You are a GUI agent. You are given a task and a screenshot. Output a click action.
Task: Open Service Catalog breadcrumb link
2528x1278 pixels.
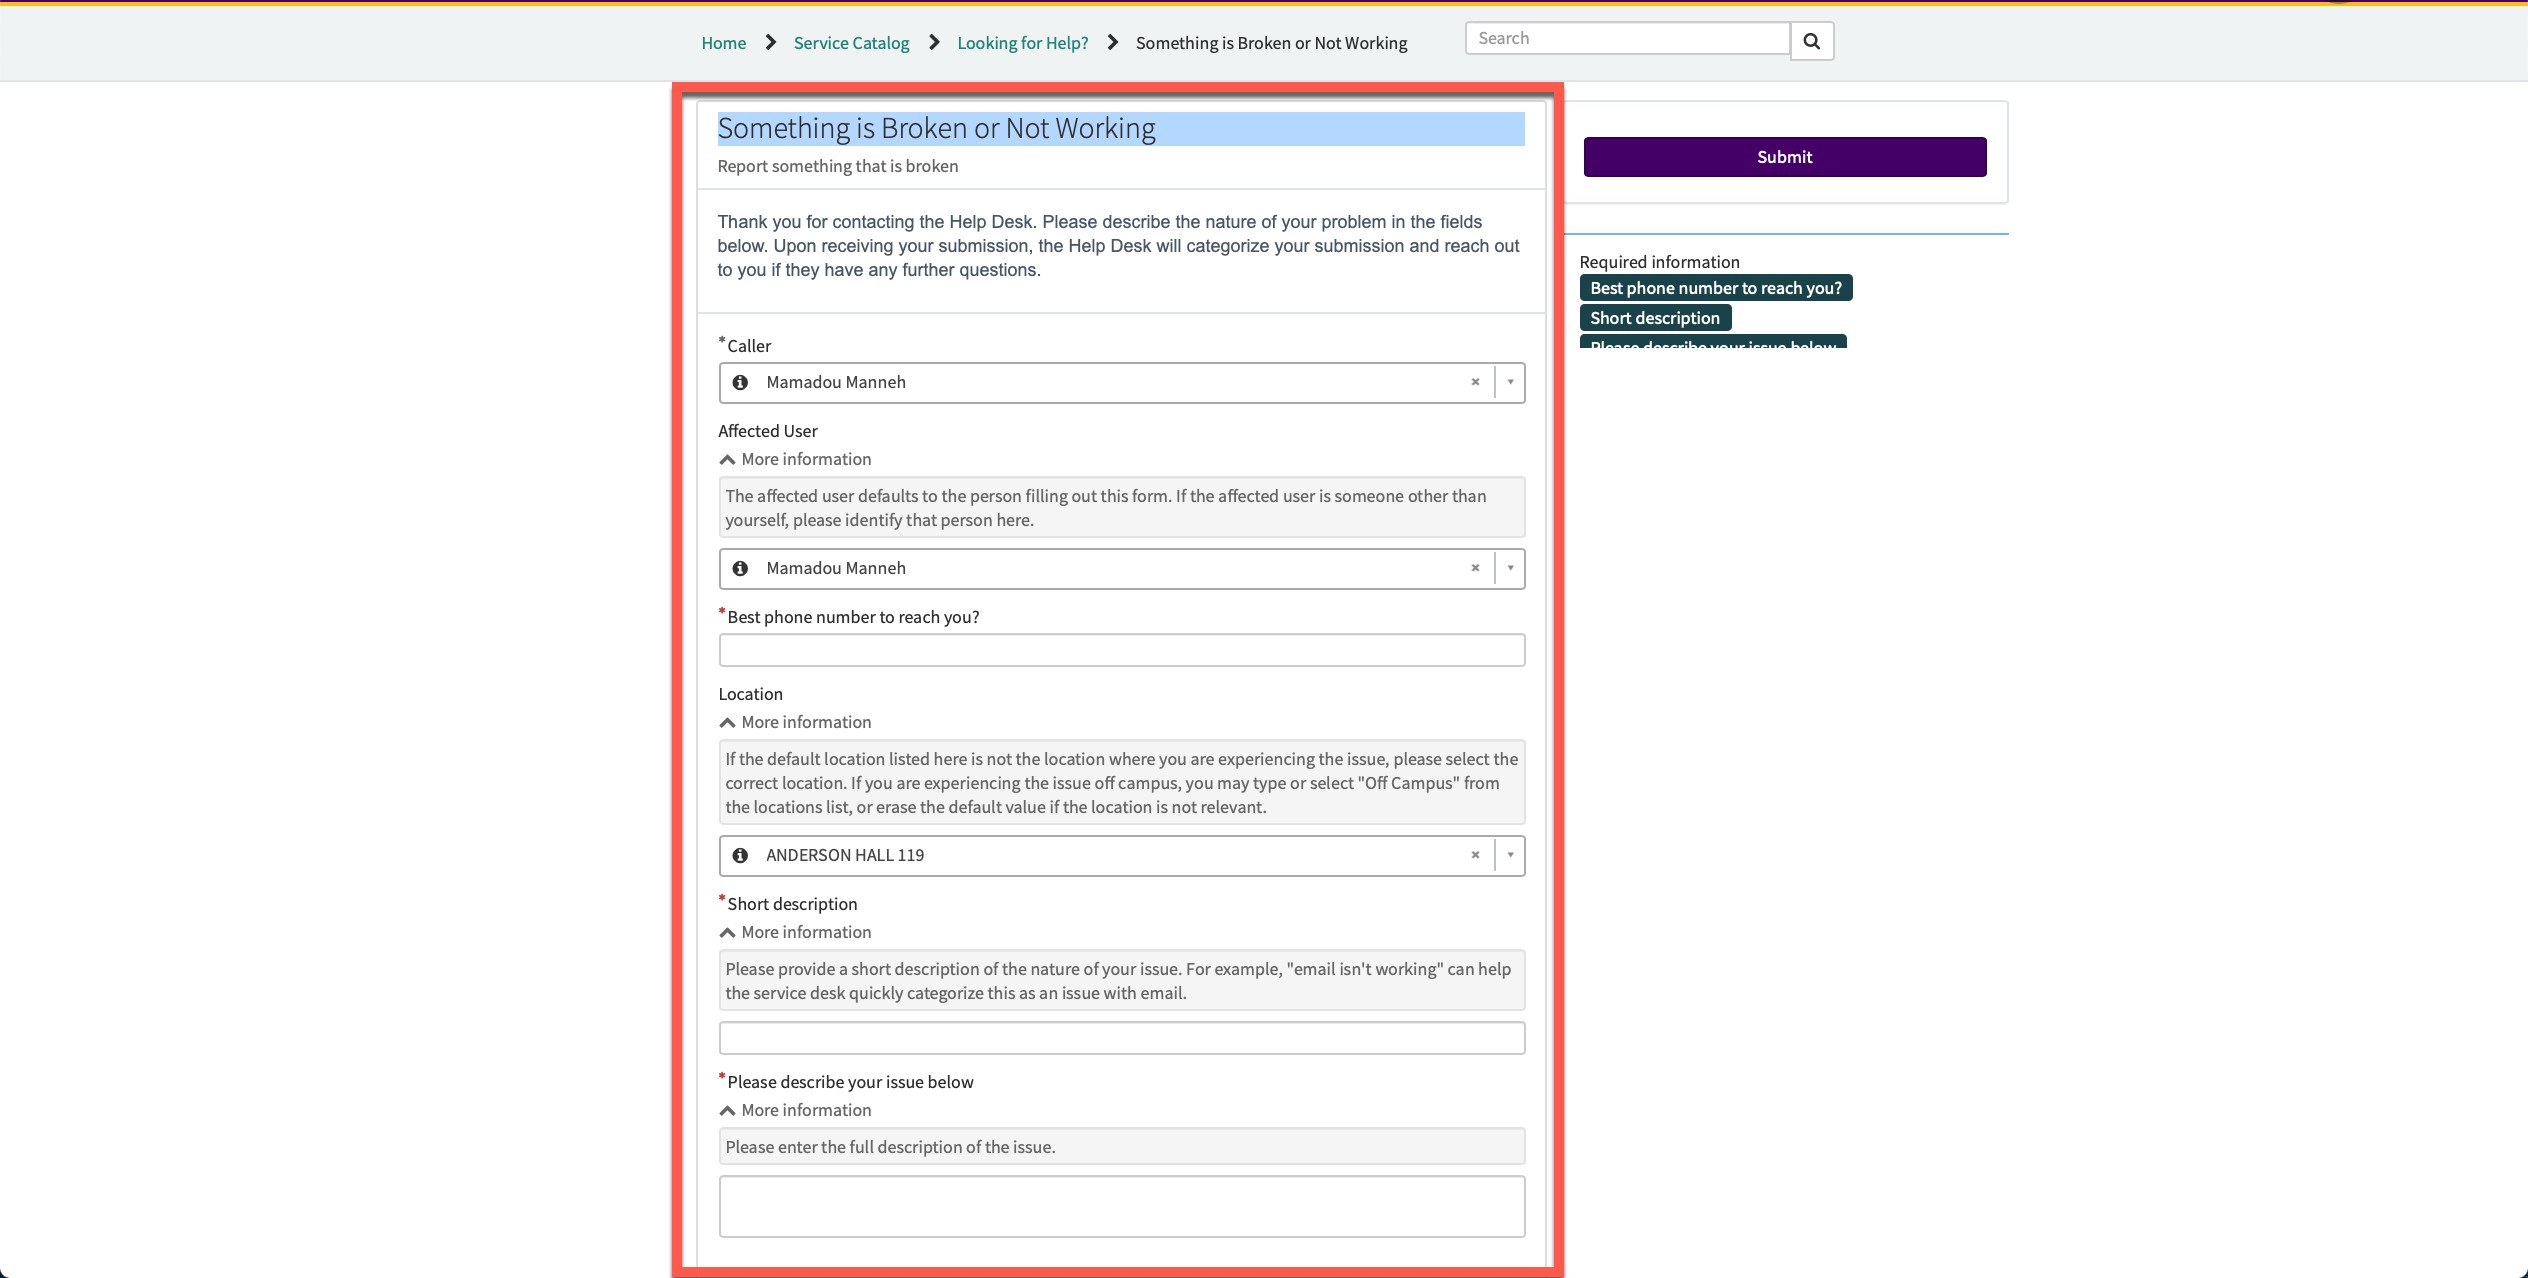point(851,43)
